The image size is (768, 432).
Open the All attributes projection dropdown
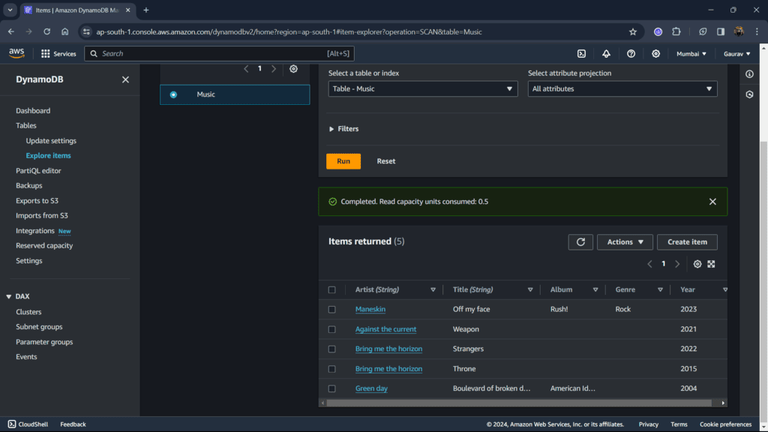tap(623, 89)
